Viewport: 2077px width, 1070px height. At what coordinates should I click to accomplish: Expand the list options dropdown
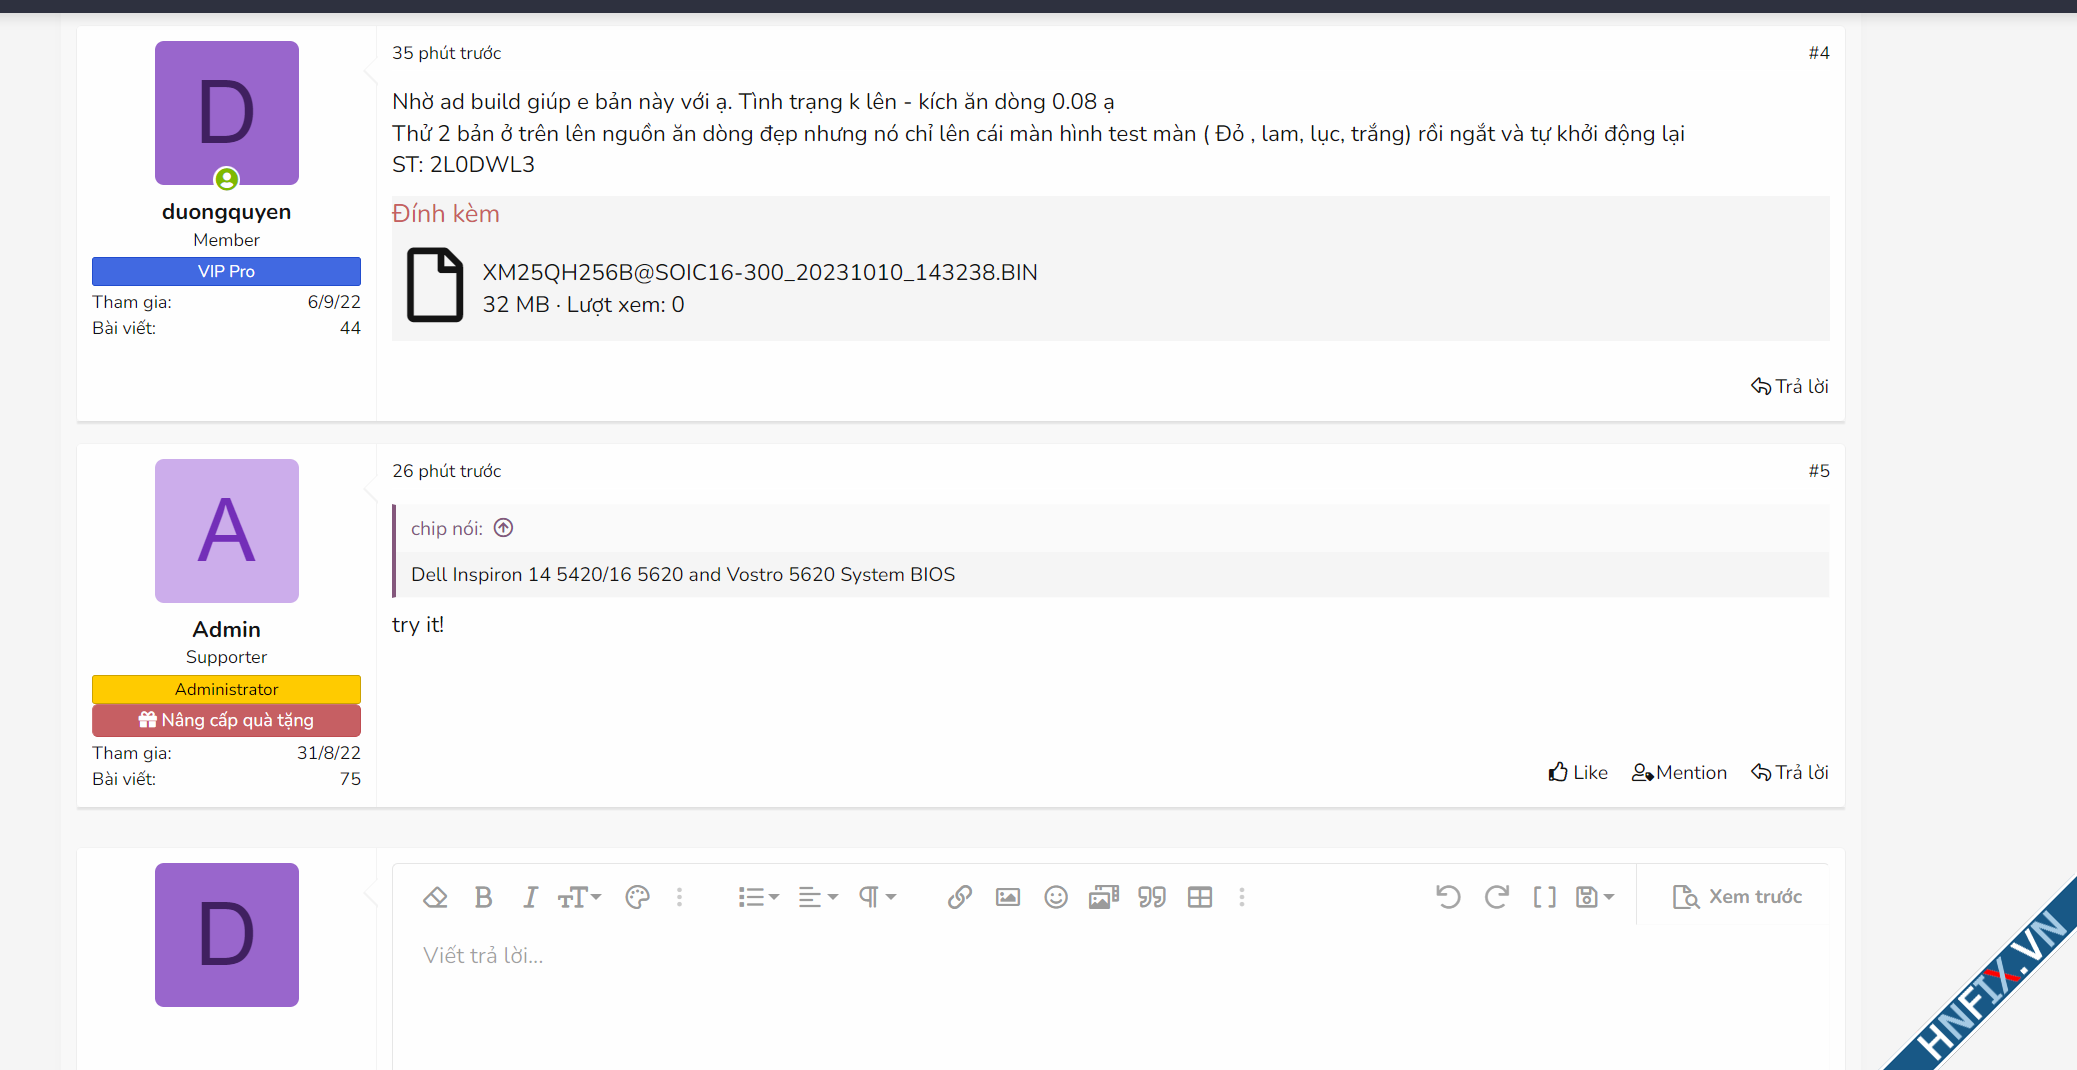758,897
